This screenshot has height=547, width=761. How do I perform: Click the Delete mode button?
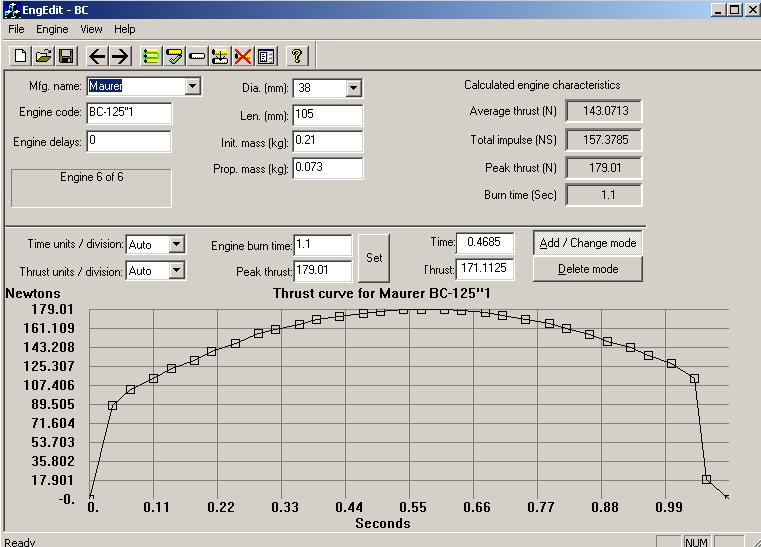[x=588, y=269]
